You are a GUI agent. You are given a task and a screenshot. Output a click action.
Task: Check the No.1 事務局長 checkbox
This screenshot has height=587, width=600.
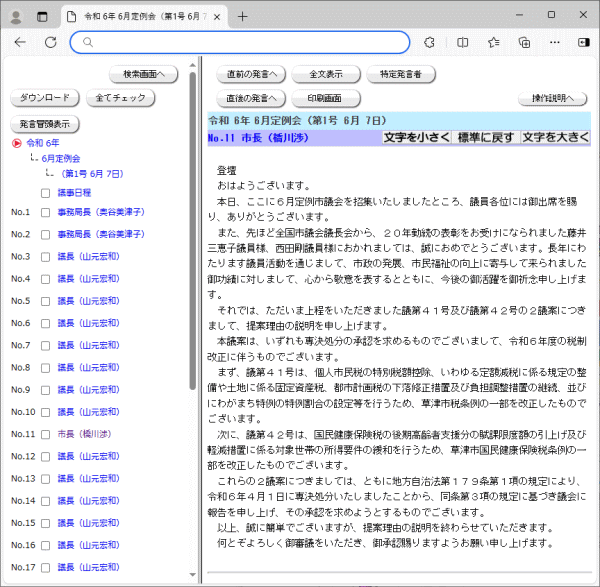coord(46,212)
